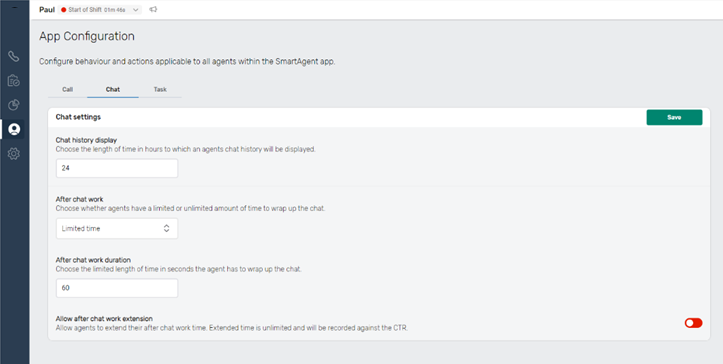This screenshot has height=364, width=723.
Task: Click the up-down arrows on Limited time
Action: (x=166, y=228)
